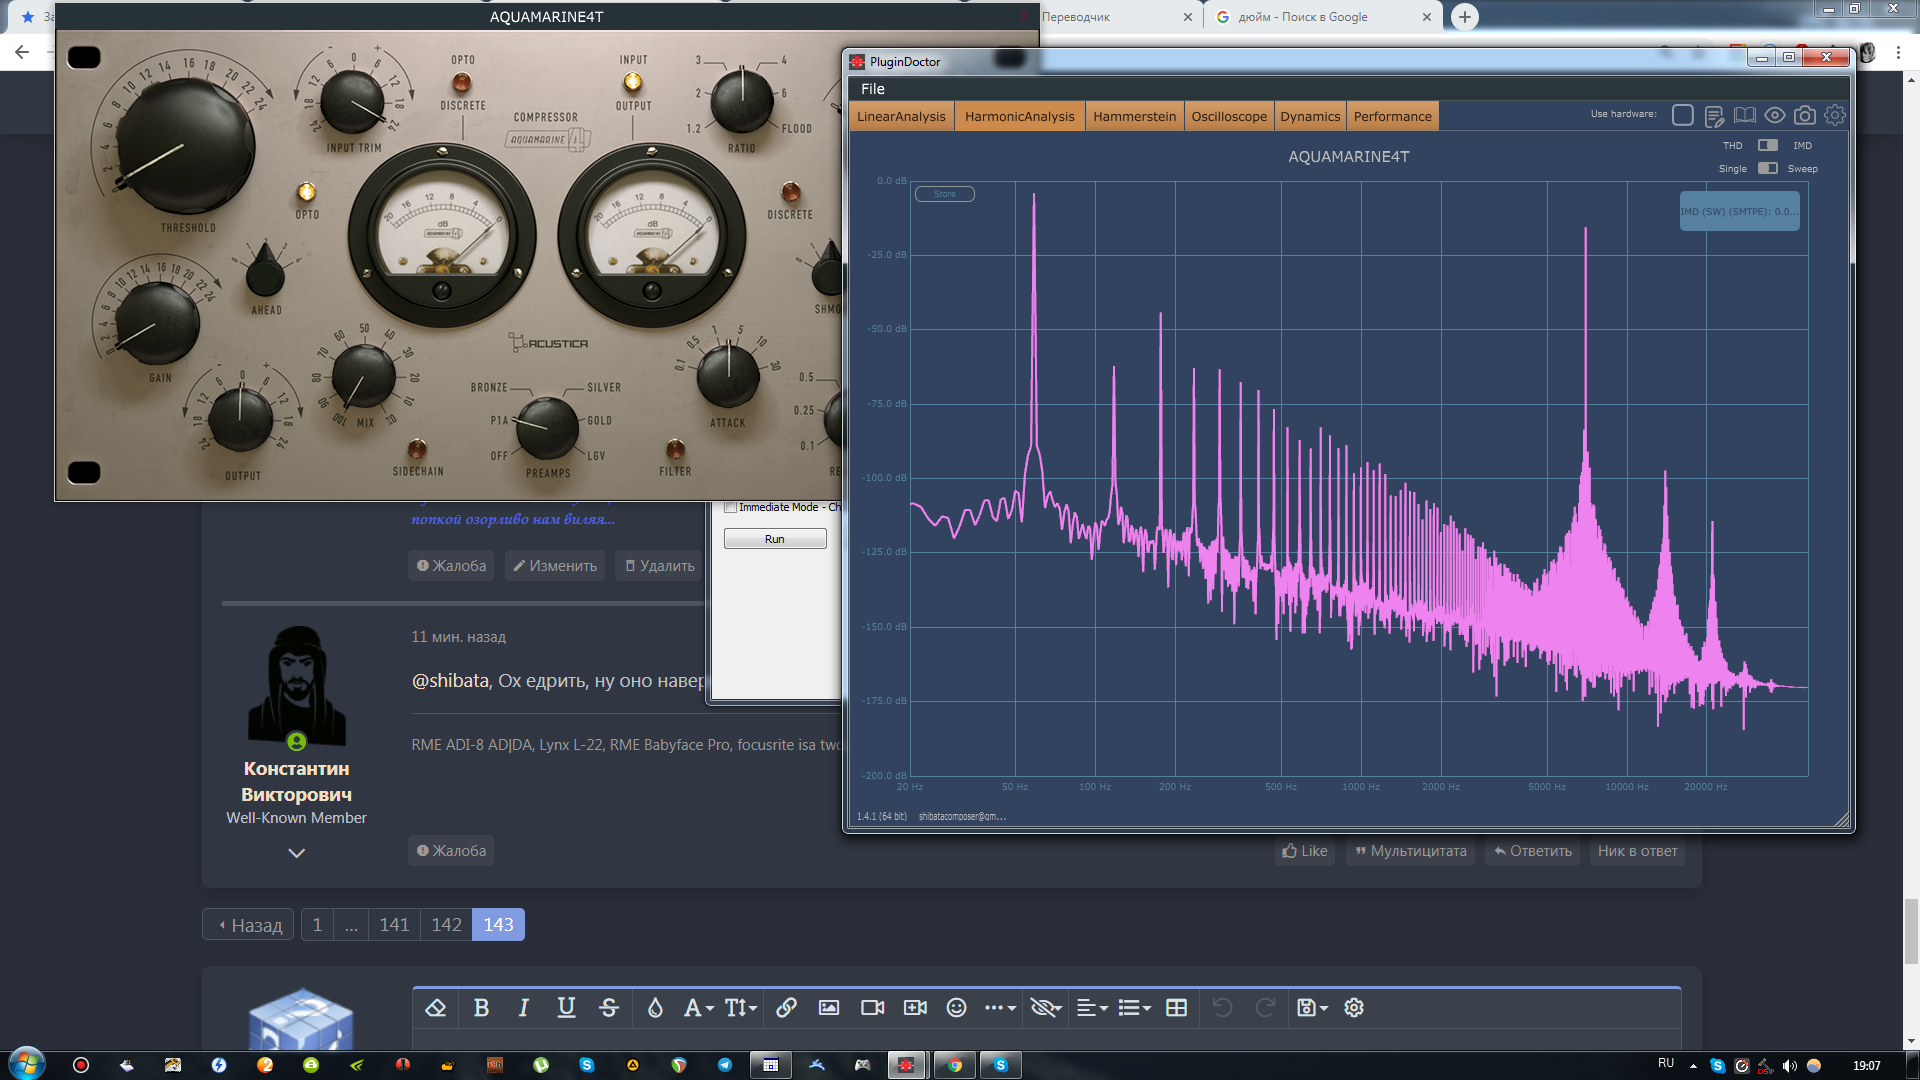
Task: Open the text alignment dropdown
Action: (1092, 1007)
